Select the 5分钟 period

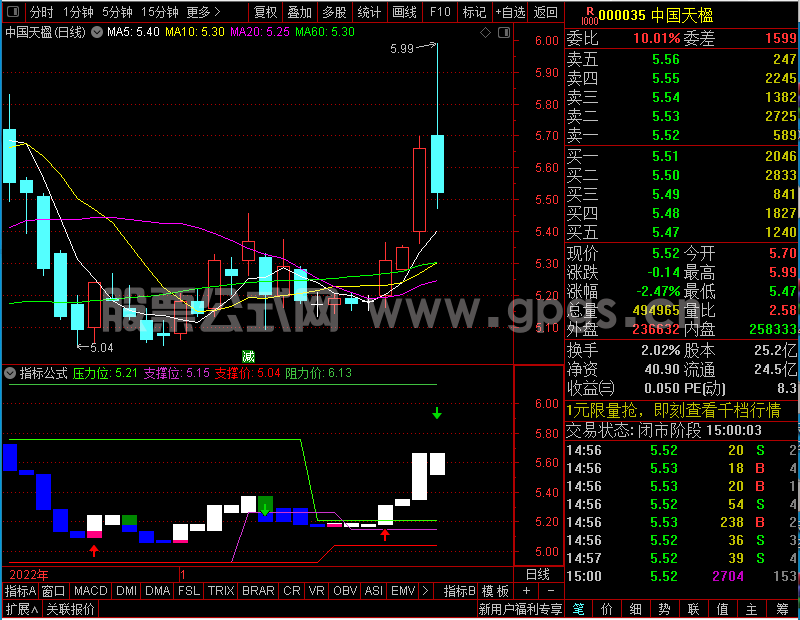pos(117,12)
